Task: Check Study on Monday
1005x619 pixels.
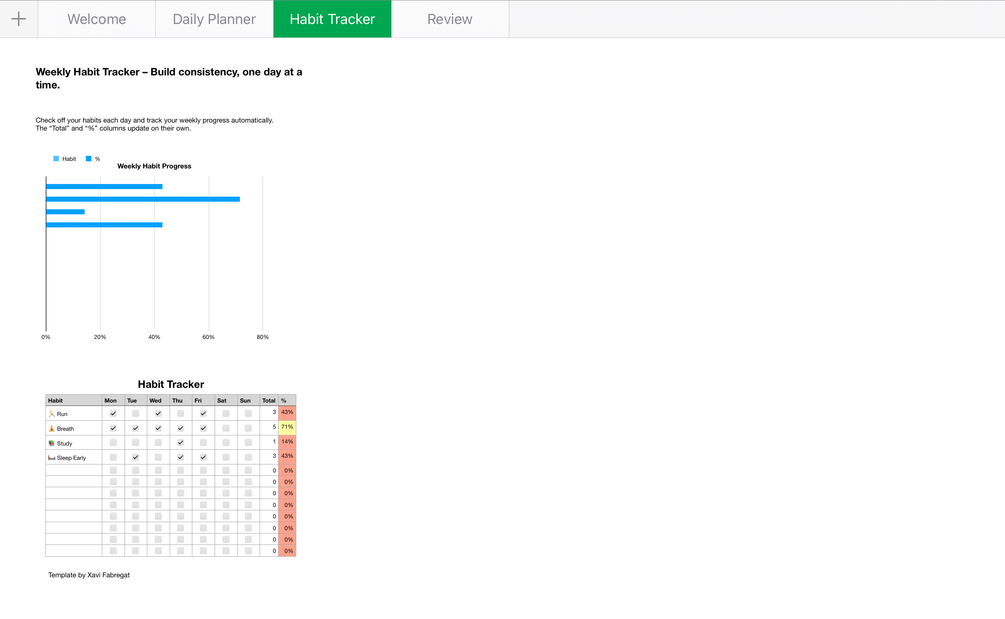Action: coord(113,443)
